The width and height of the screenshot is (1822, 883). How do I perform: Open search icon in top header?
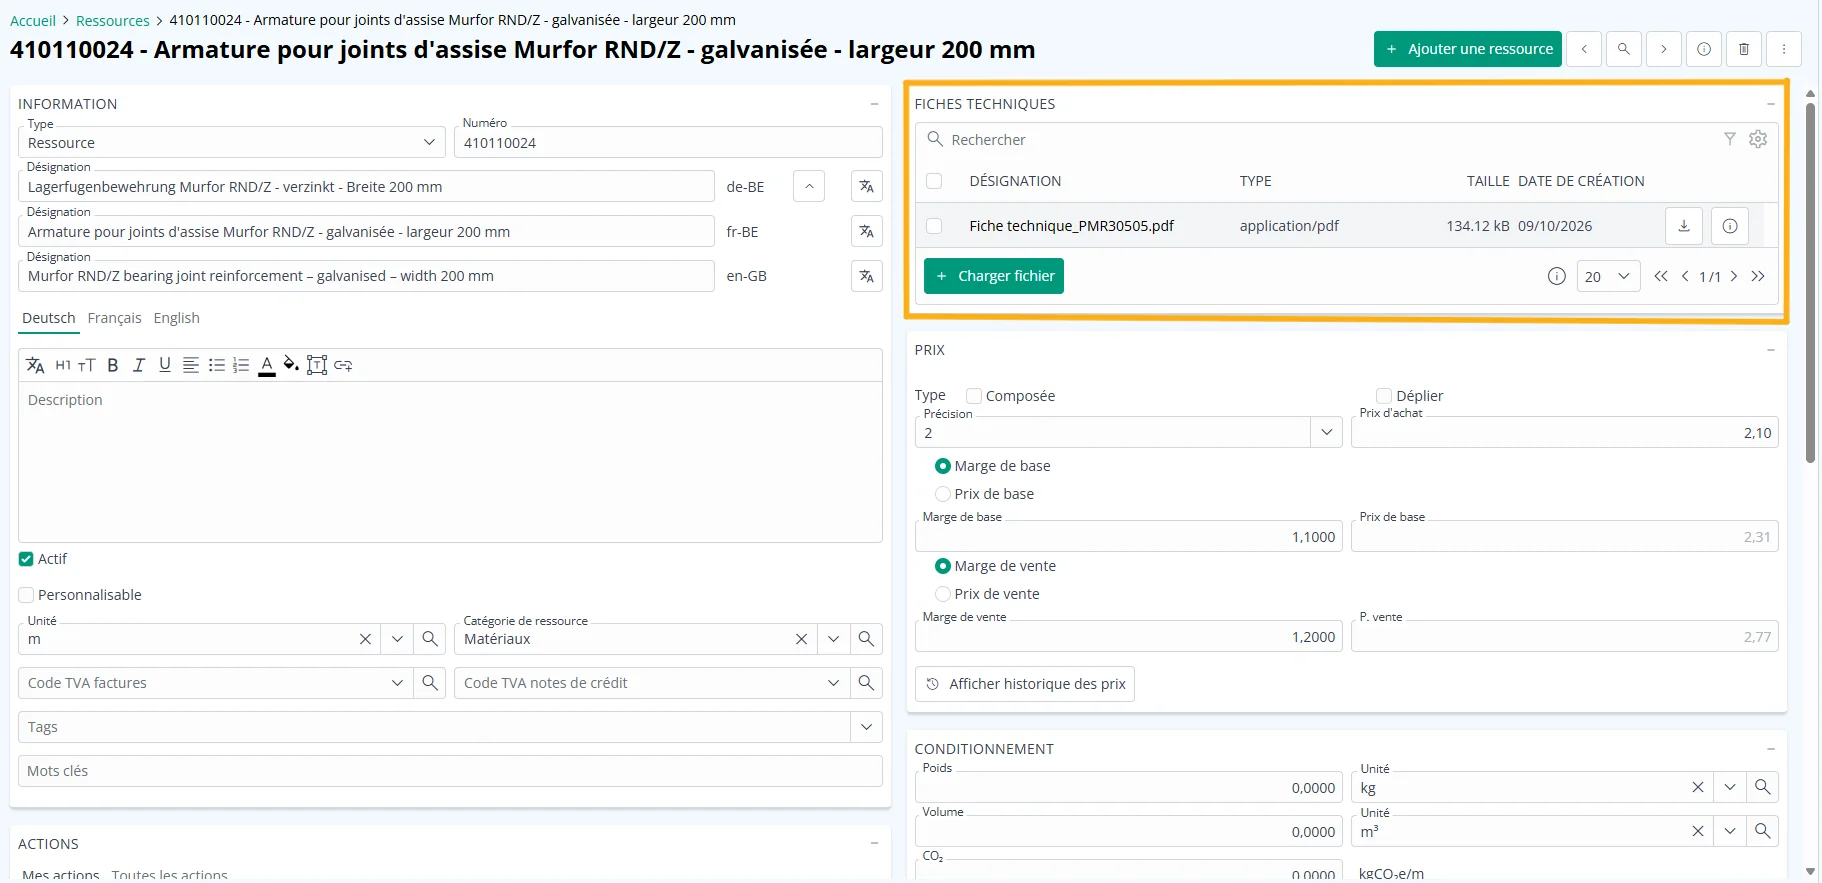1624,49
